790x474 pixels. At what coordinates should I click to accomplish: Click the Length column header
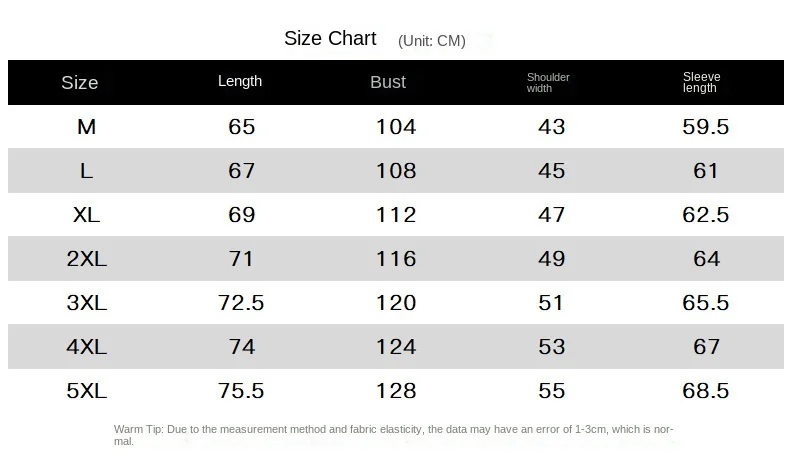pyautogui.click(x=240, y=81)
